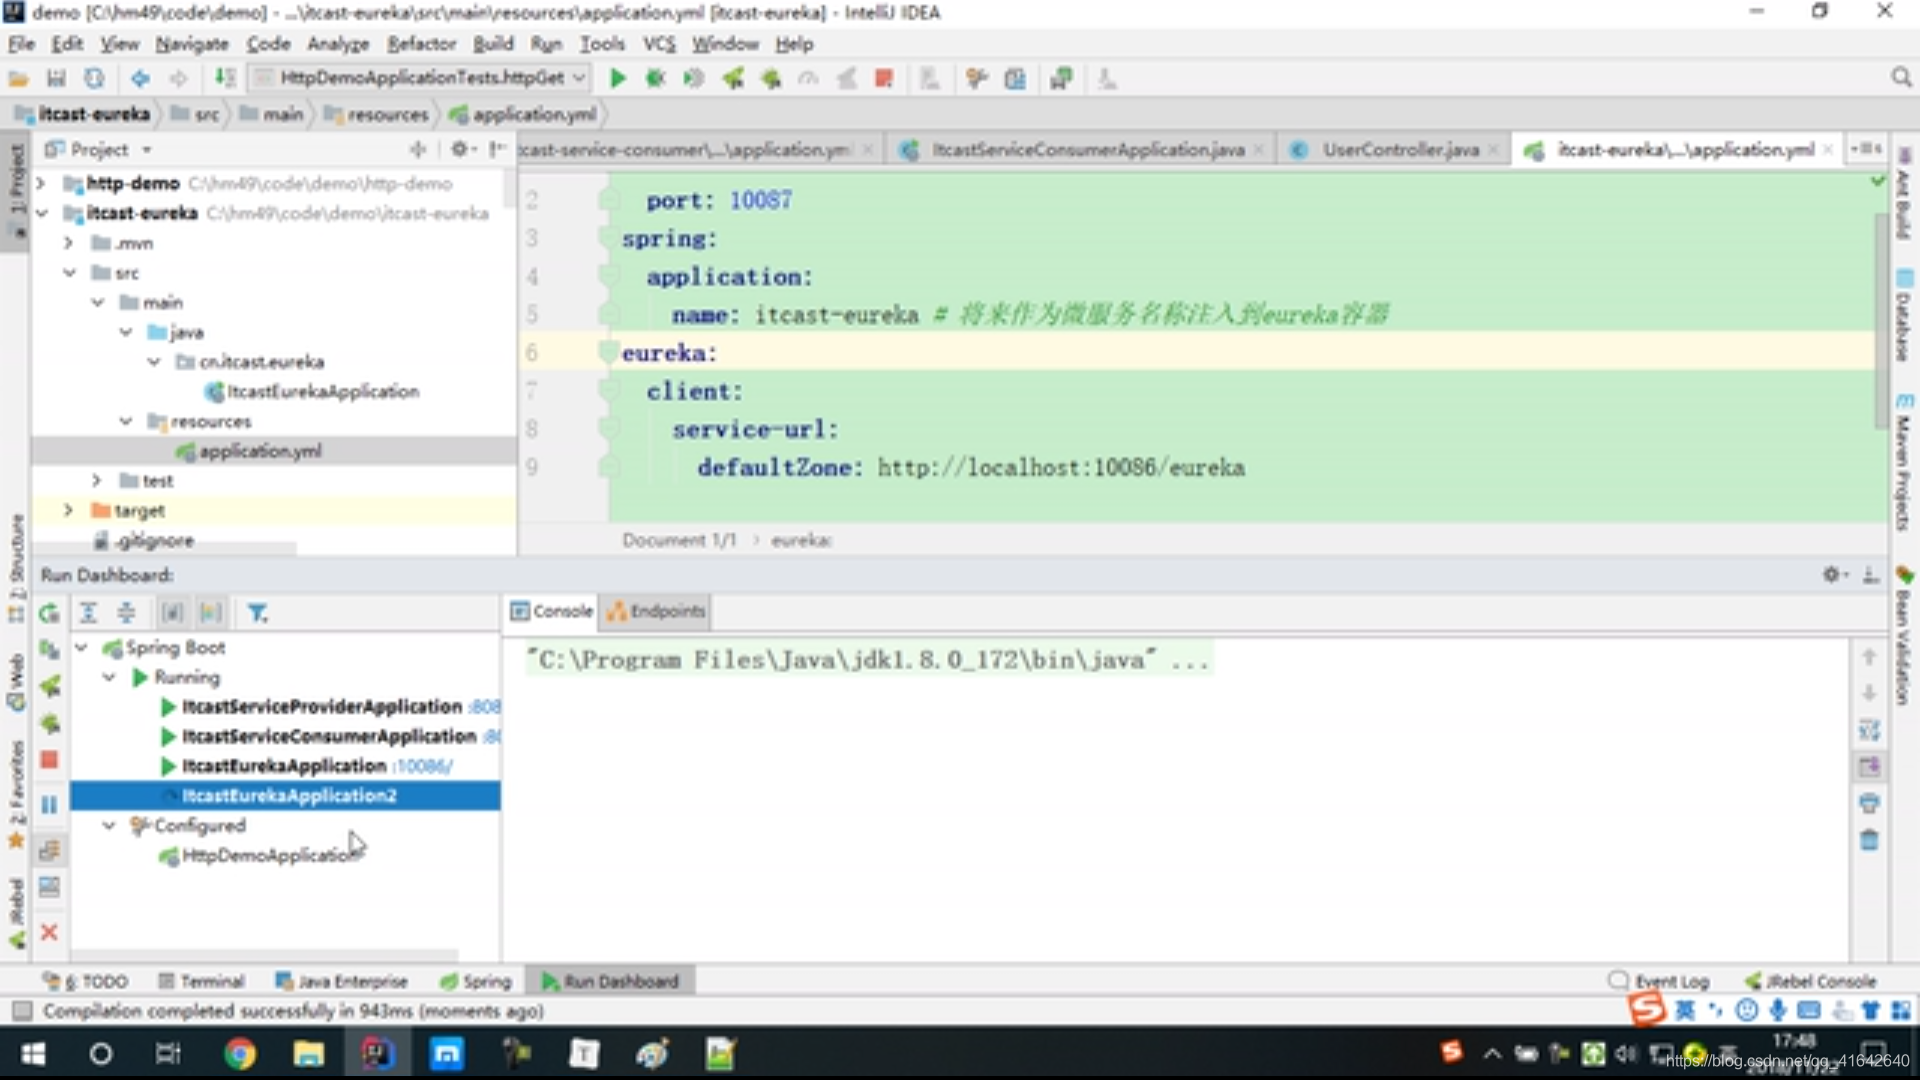Click Scroll from Source icon in Project panel

coord(418,149)
